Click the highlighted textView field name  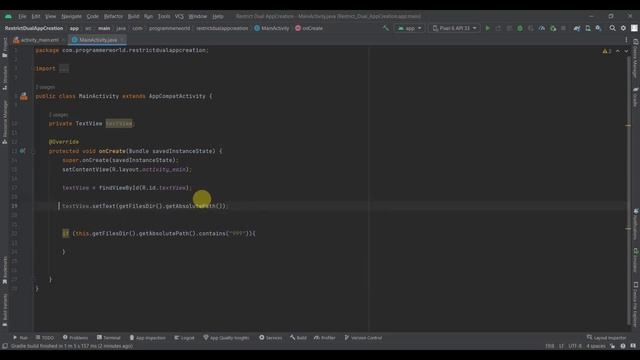119,124
